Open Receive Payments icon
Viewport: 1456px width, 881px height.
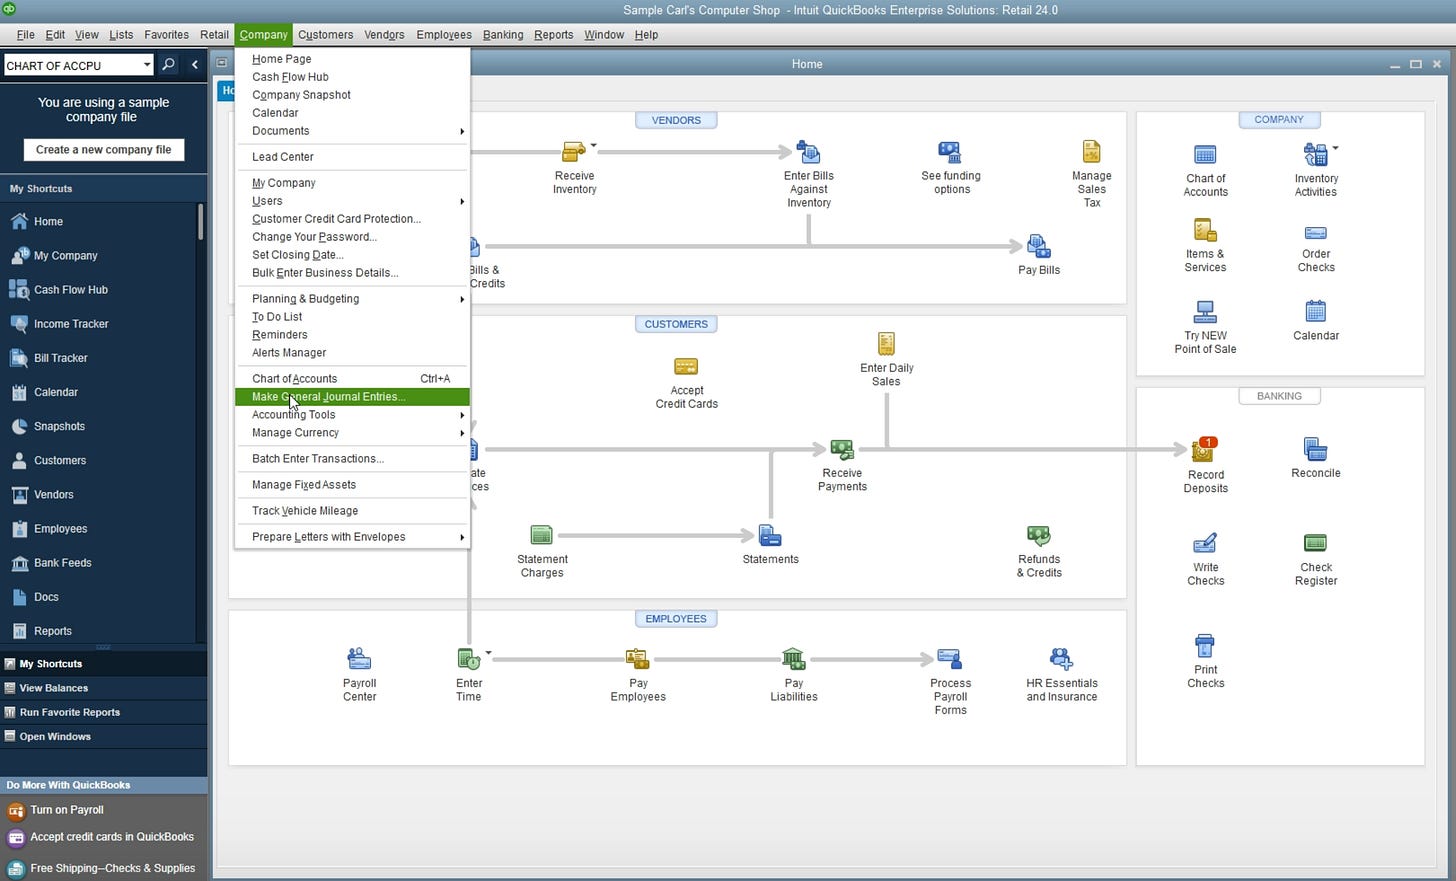pos(842,450)
